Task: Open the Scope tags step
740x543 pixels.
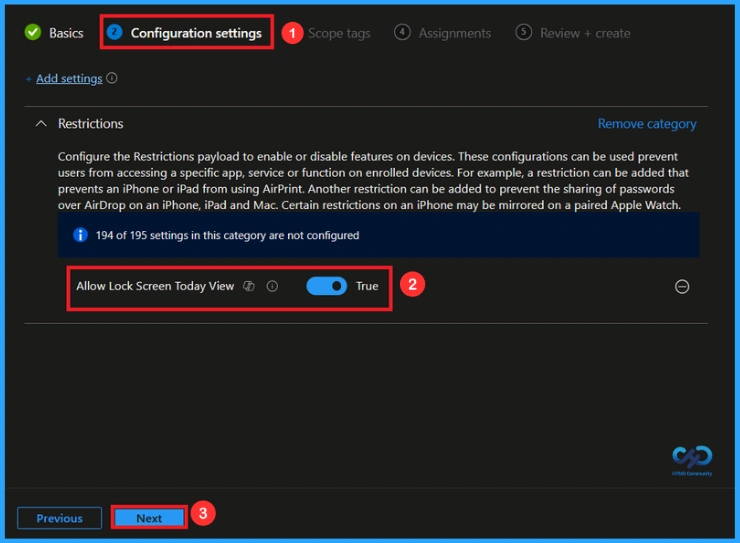Action: click(338, 33)
